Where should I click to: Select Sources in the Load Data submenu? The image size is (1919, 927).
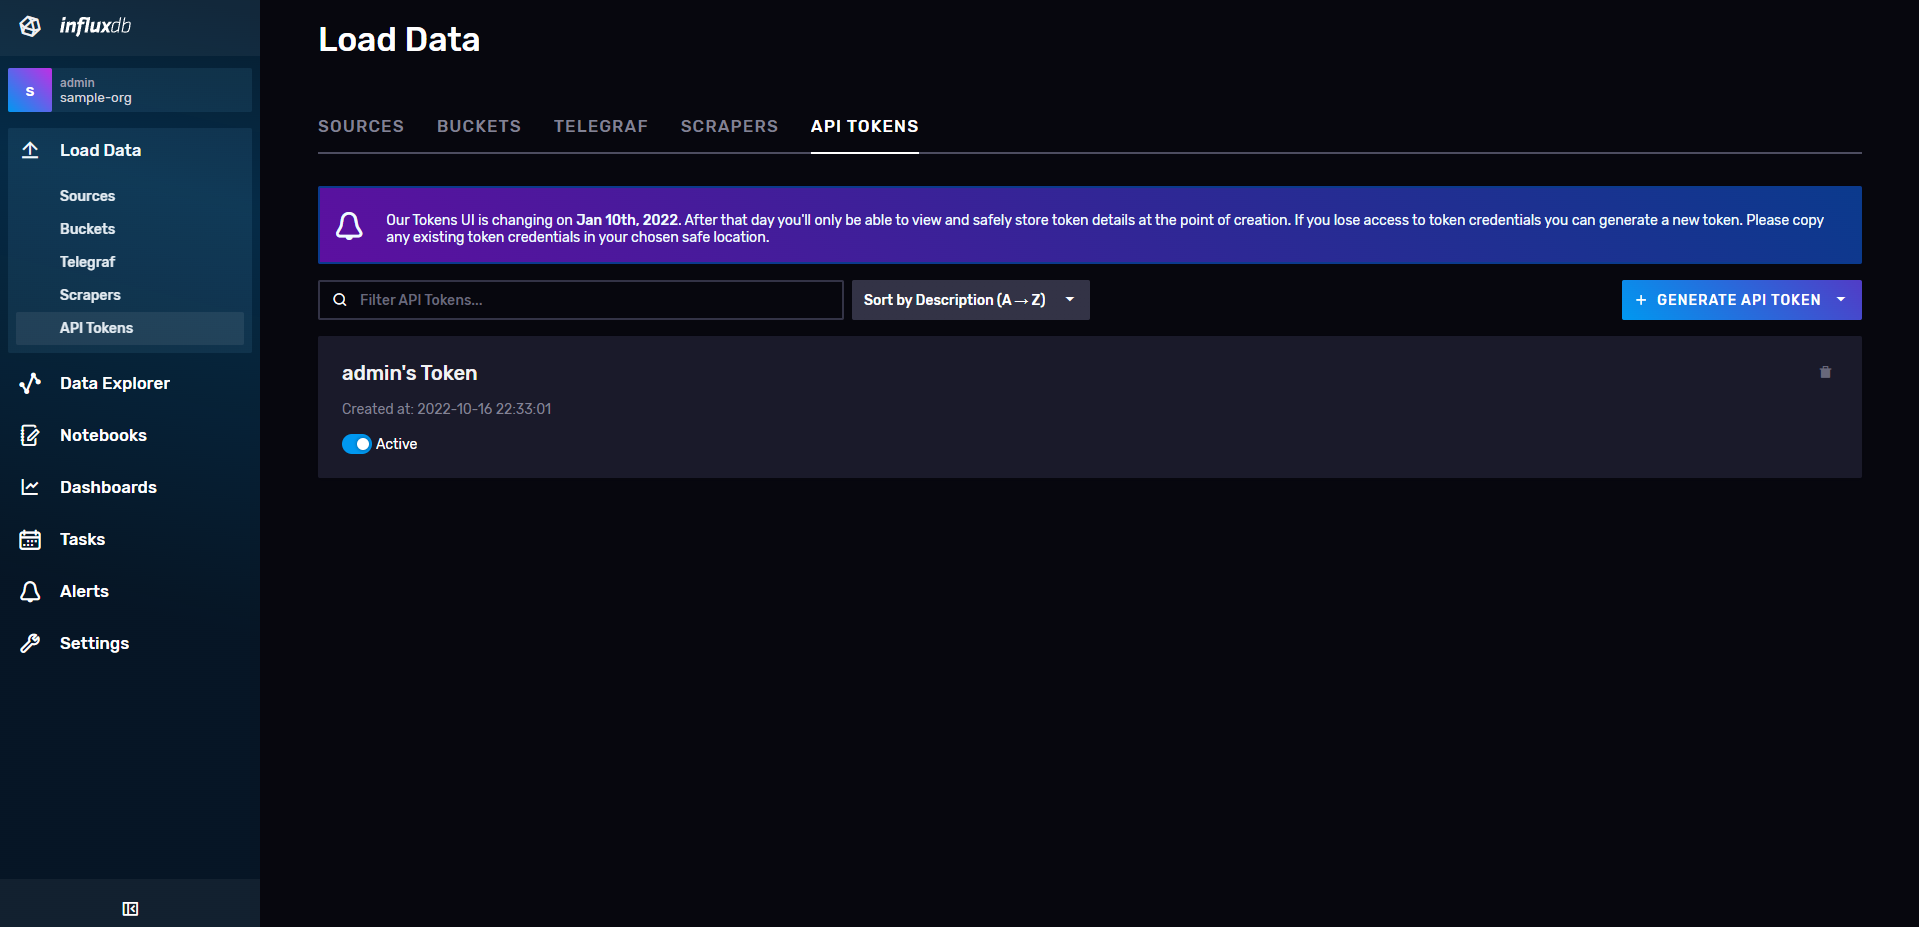87,196
